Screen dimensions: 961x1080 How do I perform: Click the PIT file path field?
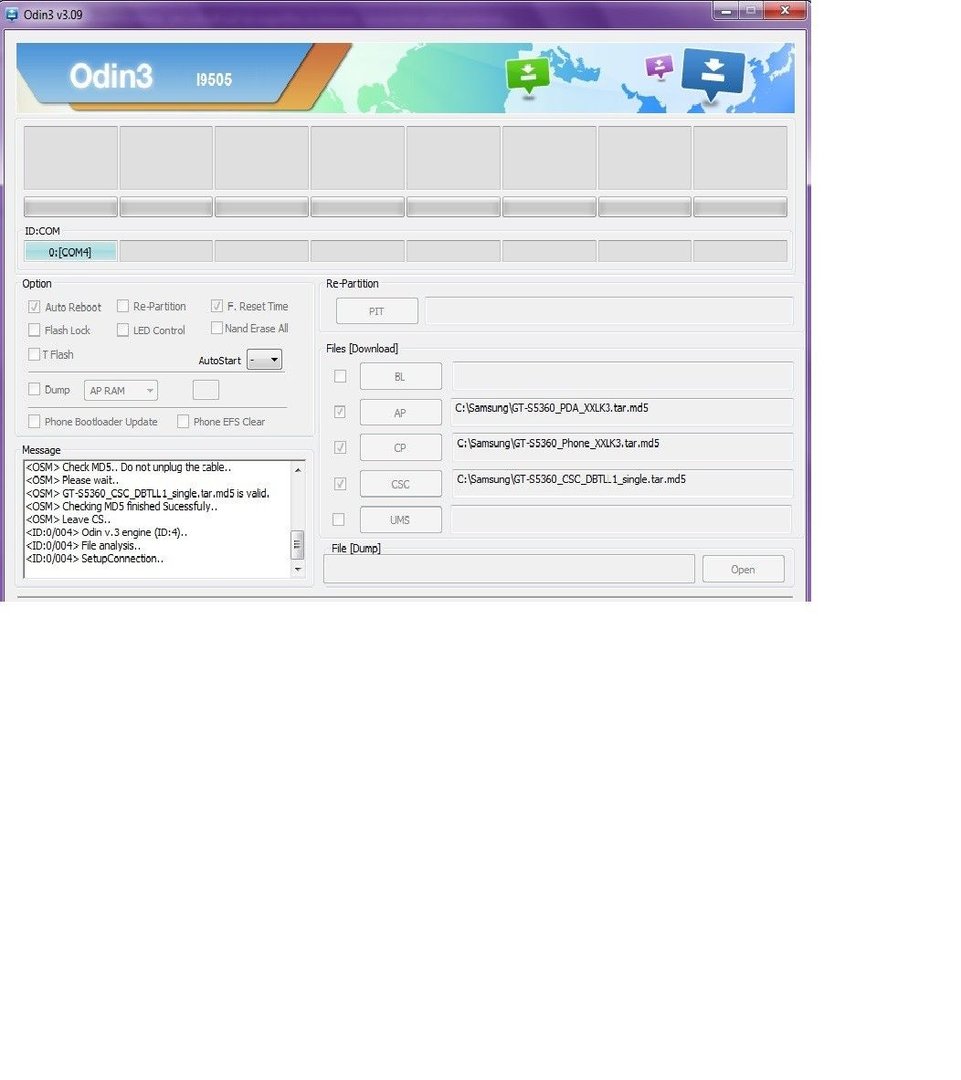(x=609, y=311)
